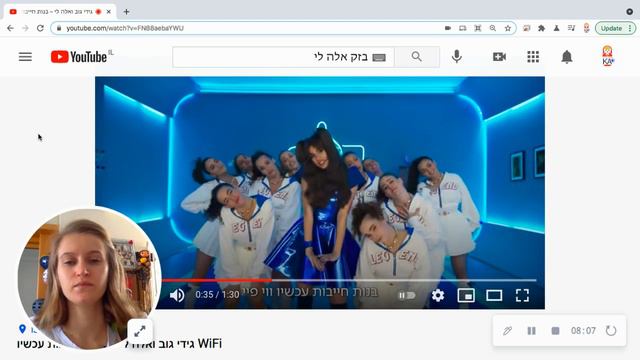Click the camera icon in the address bar
This screenshot has width=640, height=360.
[448, 28]
